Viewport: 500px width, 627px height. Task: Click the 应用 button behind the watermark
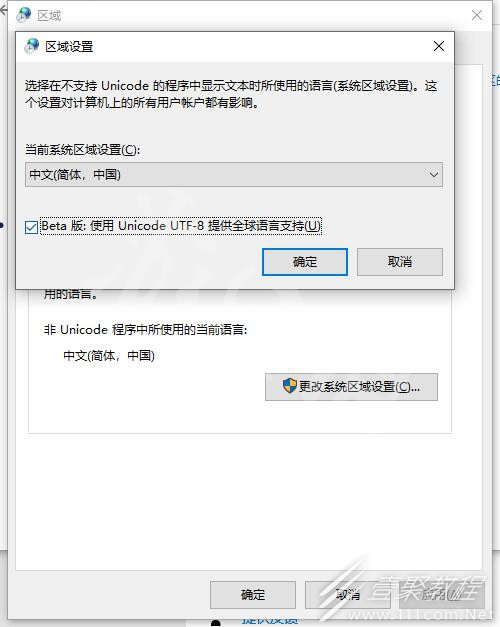pos(442,595)
